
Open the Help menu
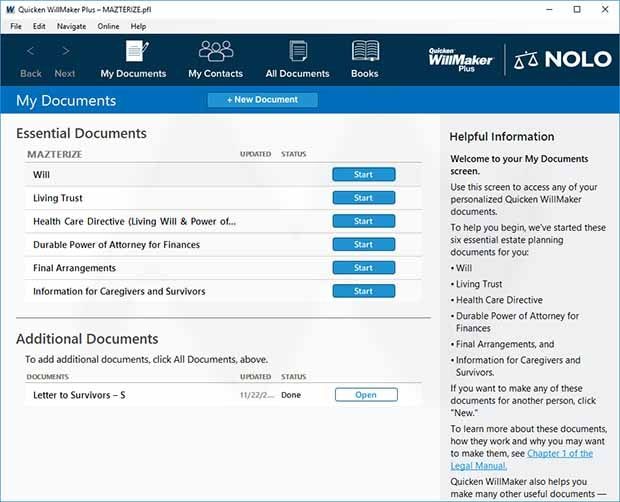click(x=138, y=26)
